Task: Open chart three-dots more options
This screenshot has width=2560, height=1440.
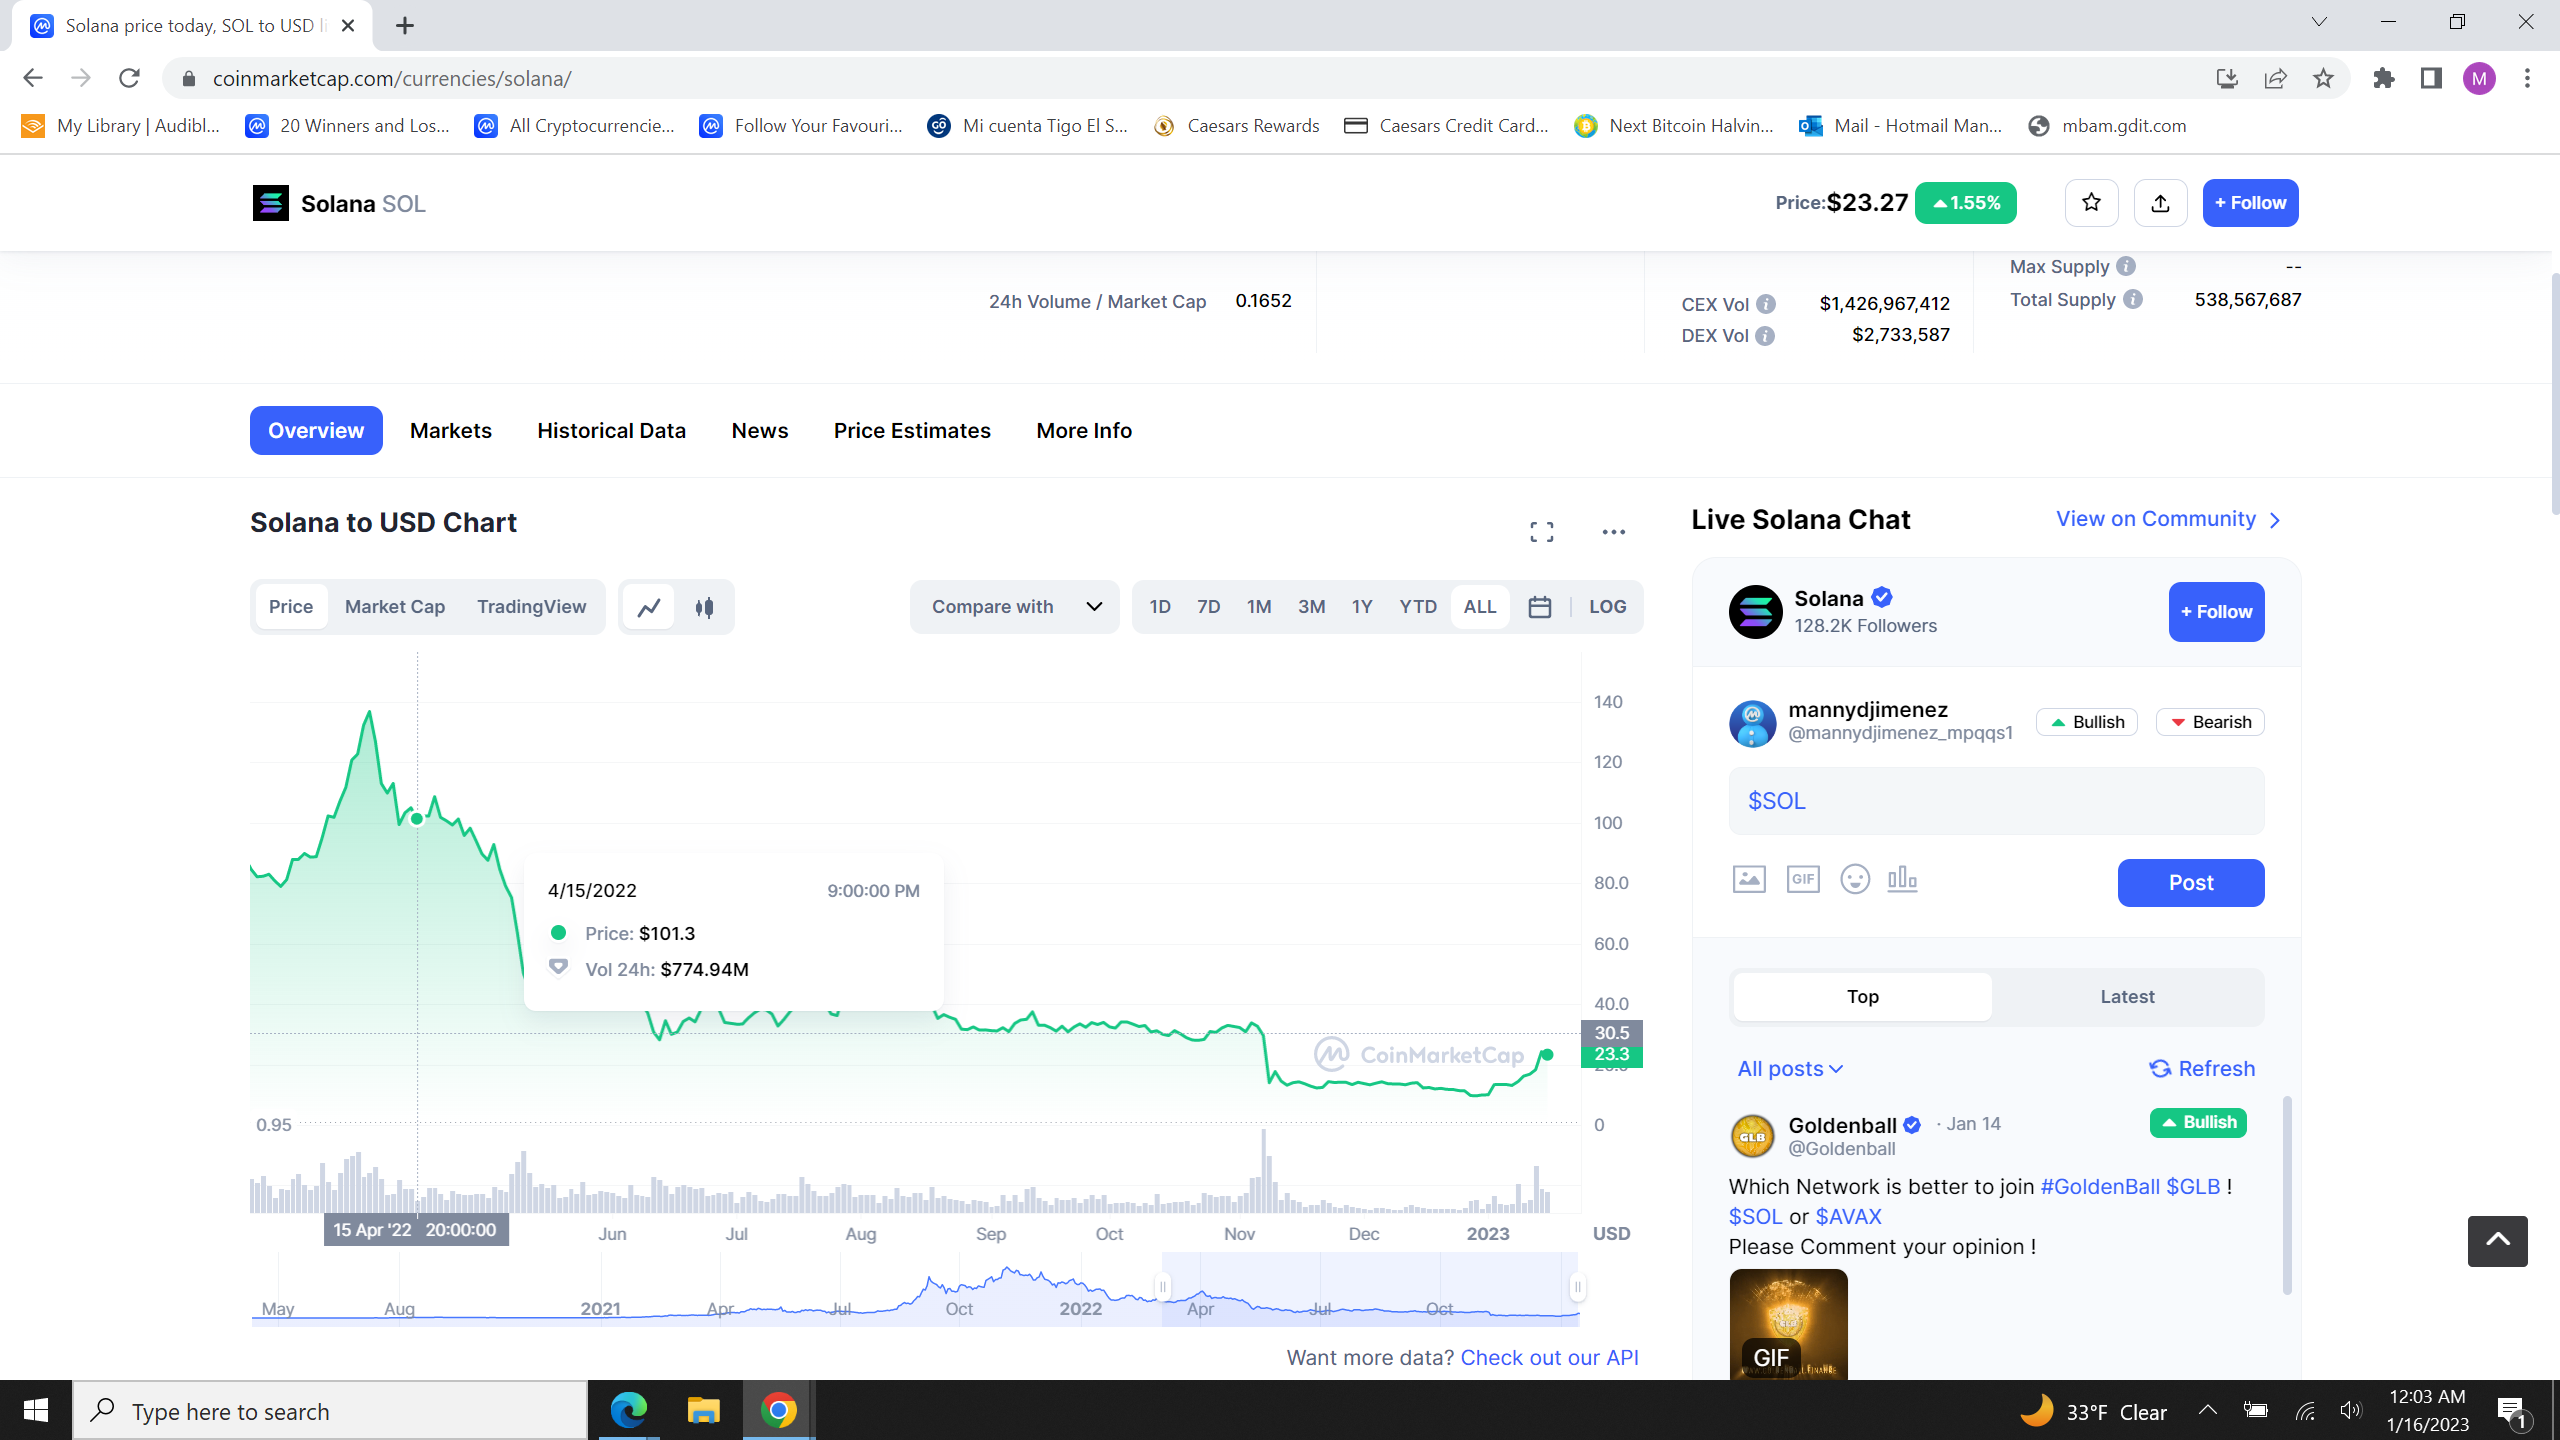Action: pos(1614,532)
